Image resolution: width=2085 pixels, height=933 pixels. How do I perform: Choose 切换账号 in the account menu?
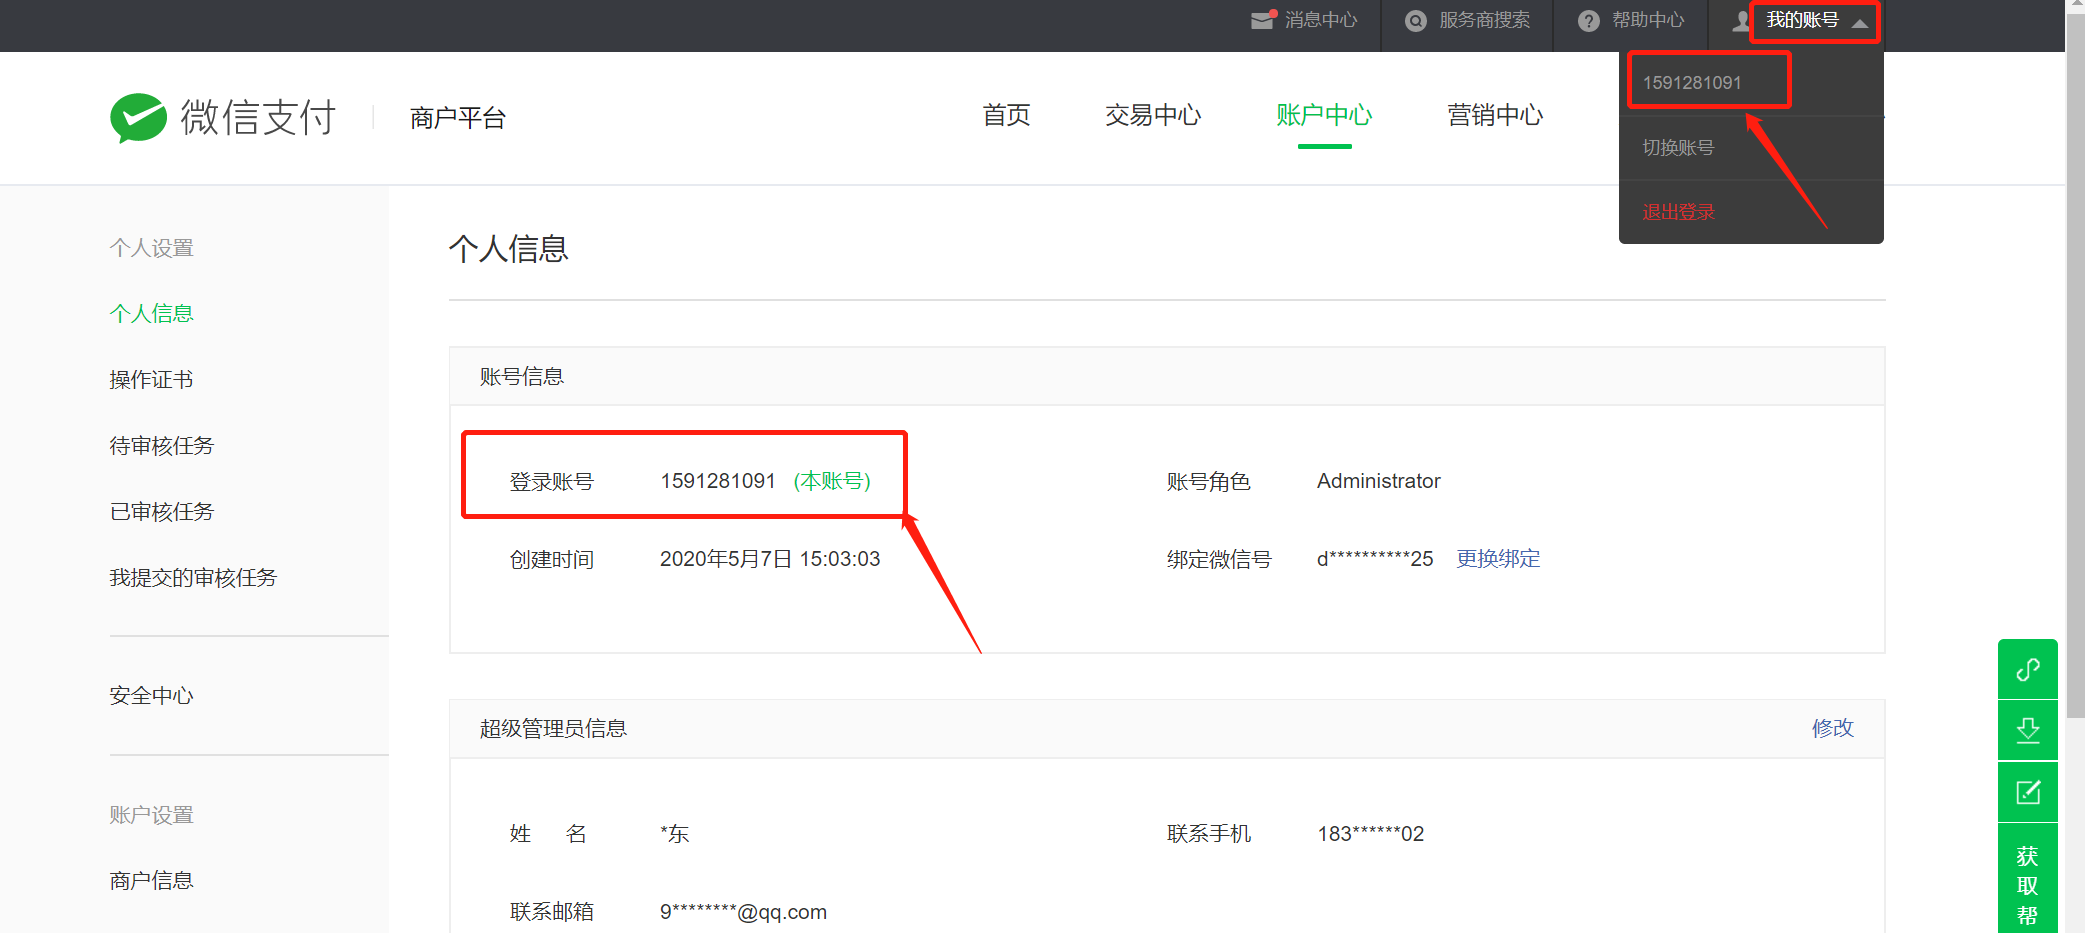(1678, 148)
